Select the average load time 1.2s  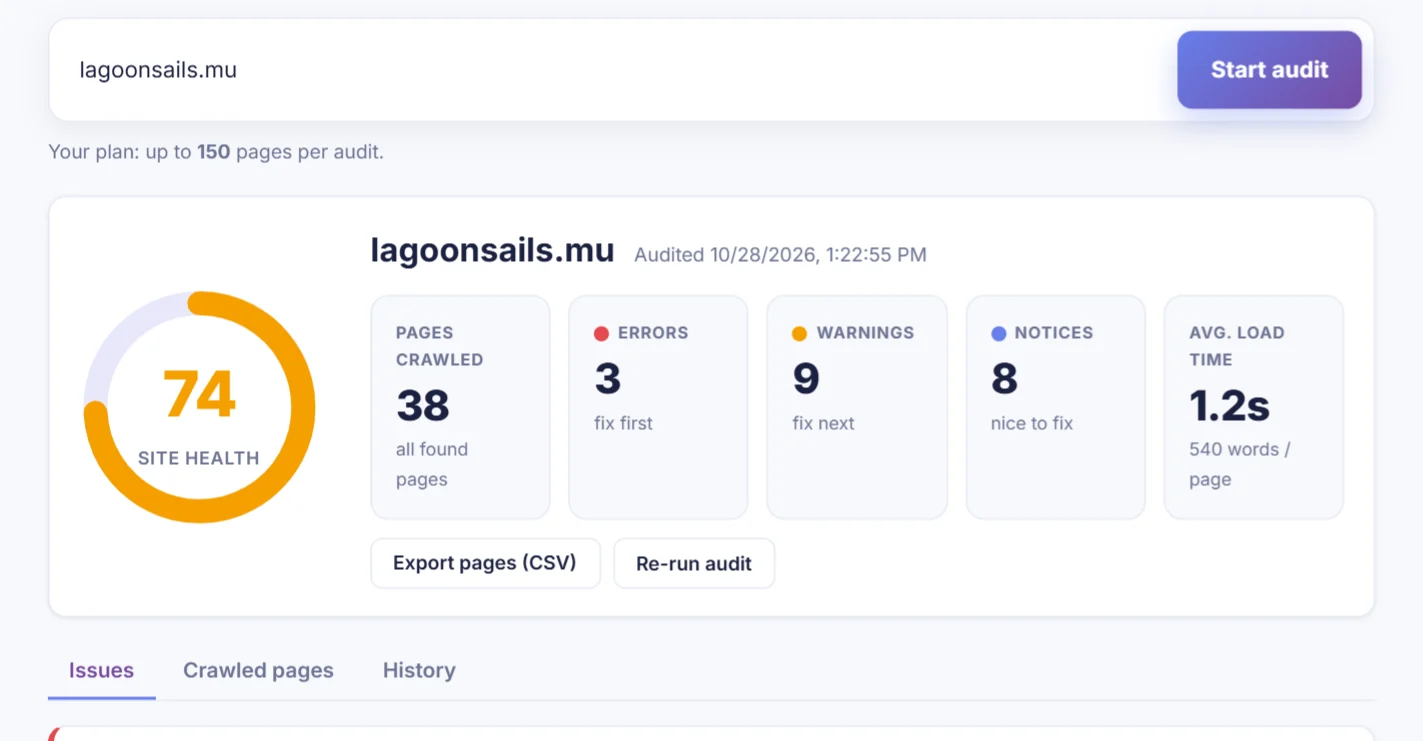[x=1229, y=405]
